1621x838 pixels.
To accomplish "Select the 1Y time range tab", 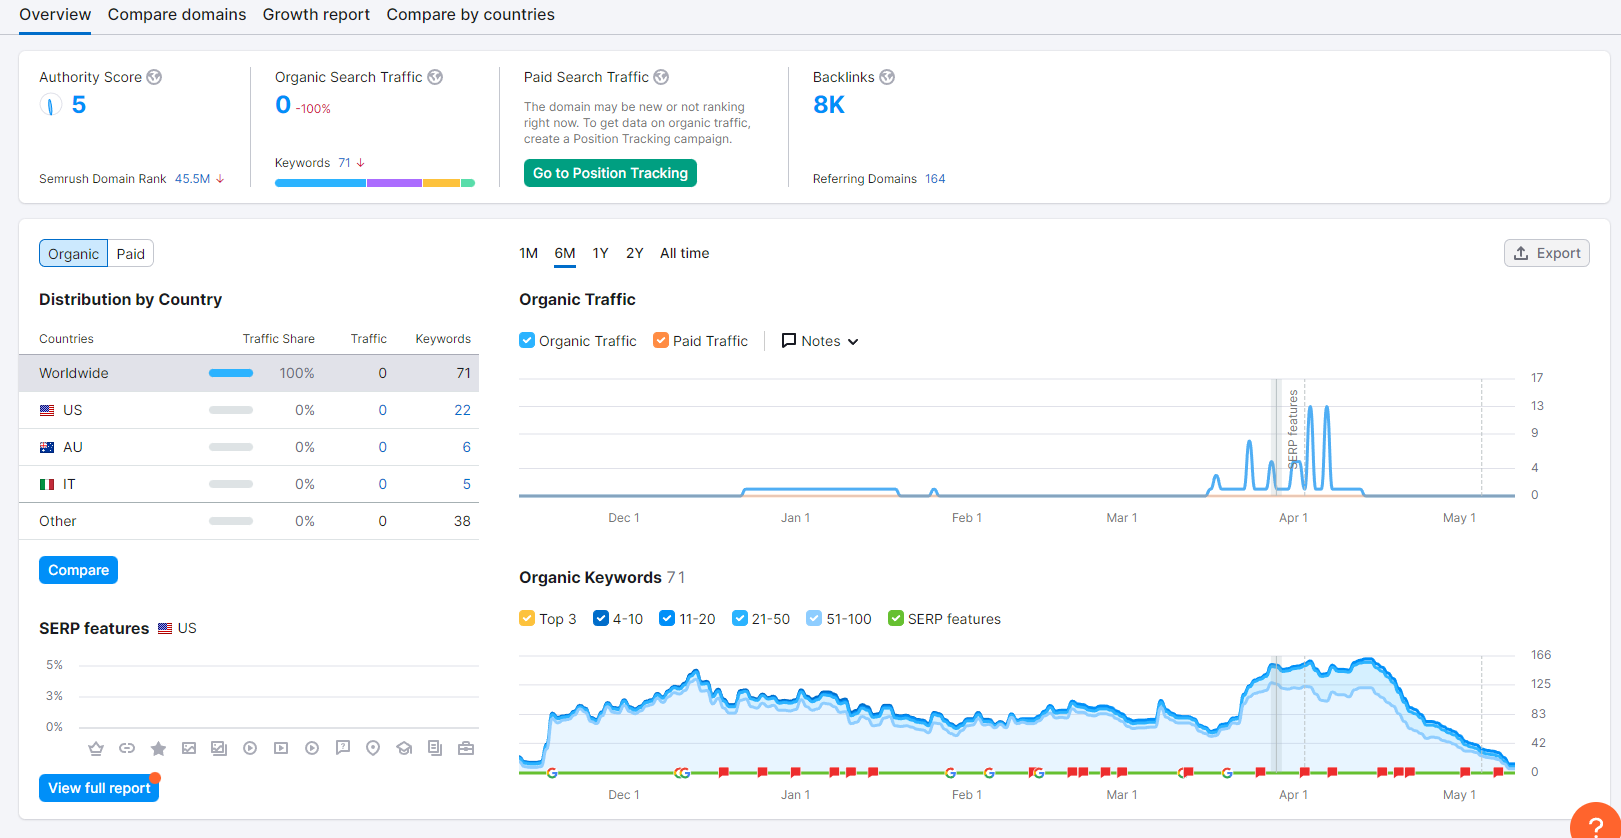I will point(600,253).
